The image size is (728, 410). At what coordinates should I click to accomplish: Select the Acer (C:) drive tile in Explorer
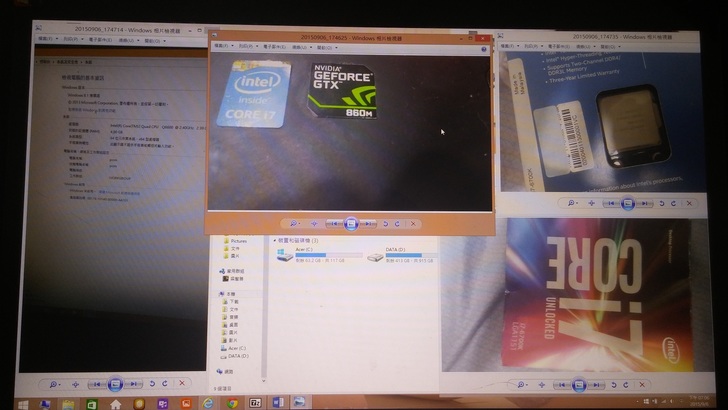click(x=319, y=255)
